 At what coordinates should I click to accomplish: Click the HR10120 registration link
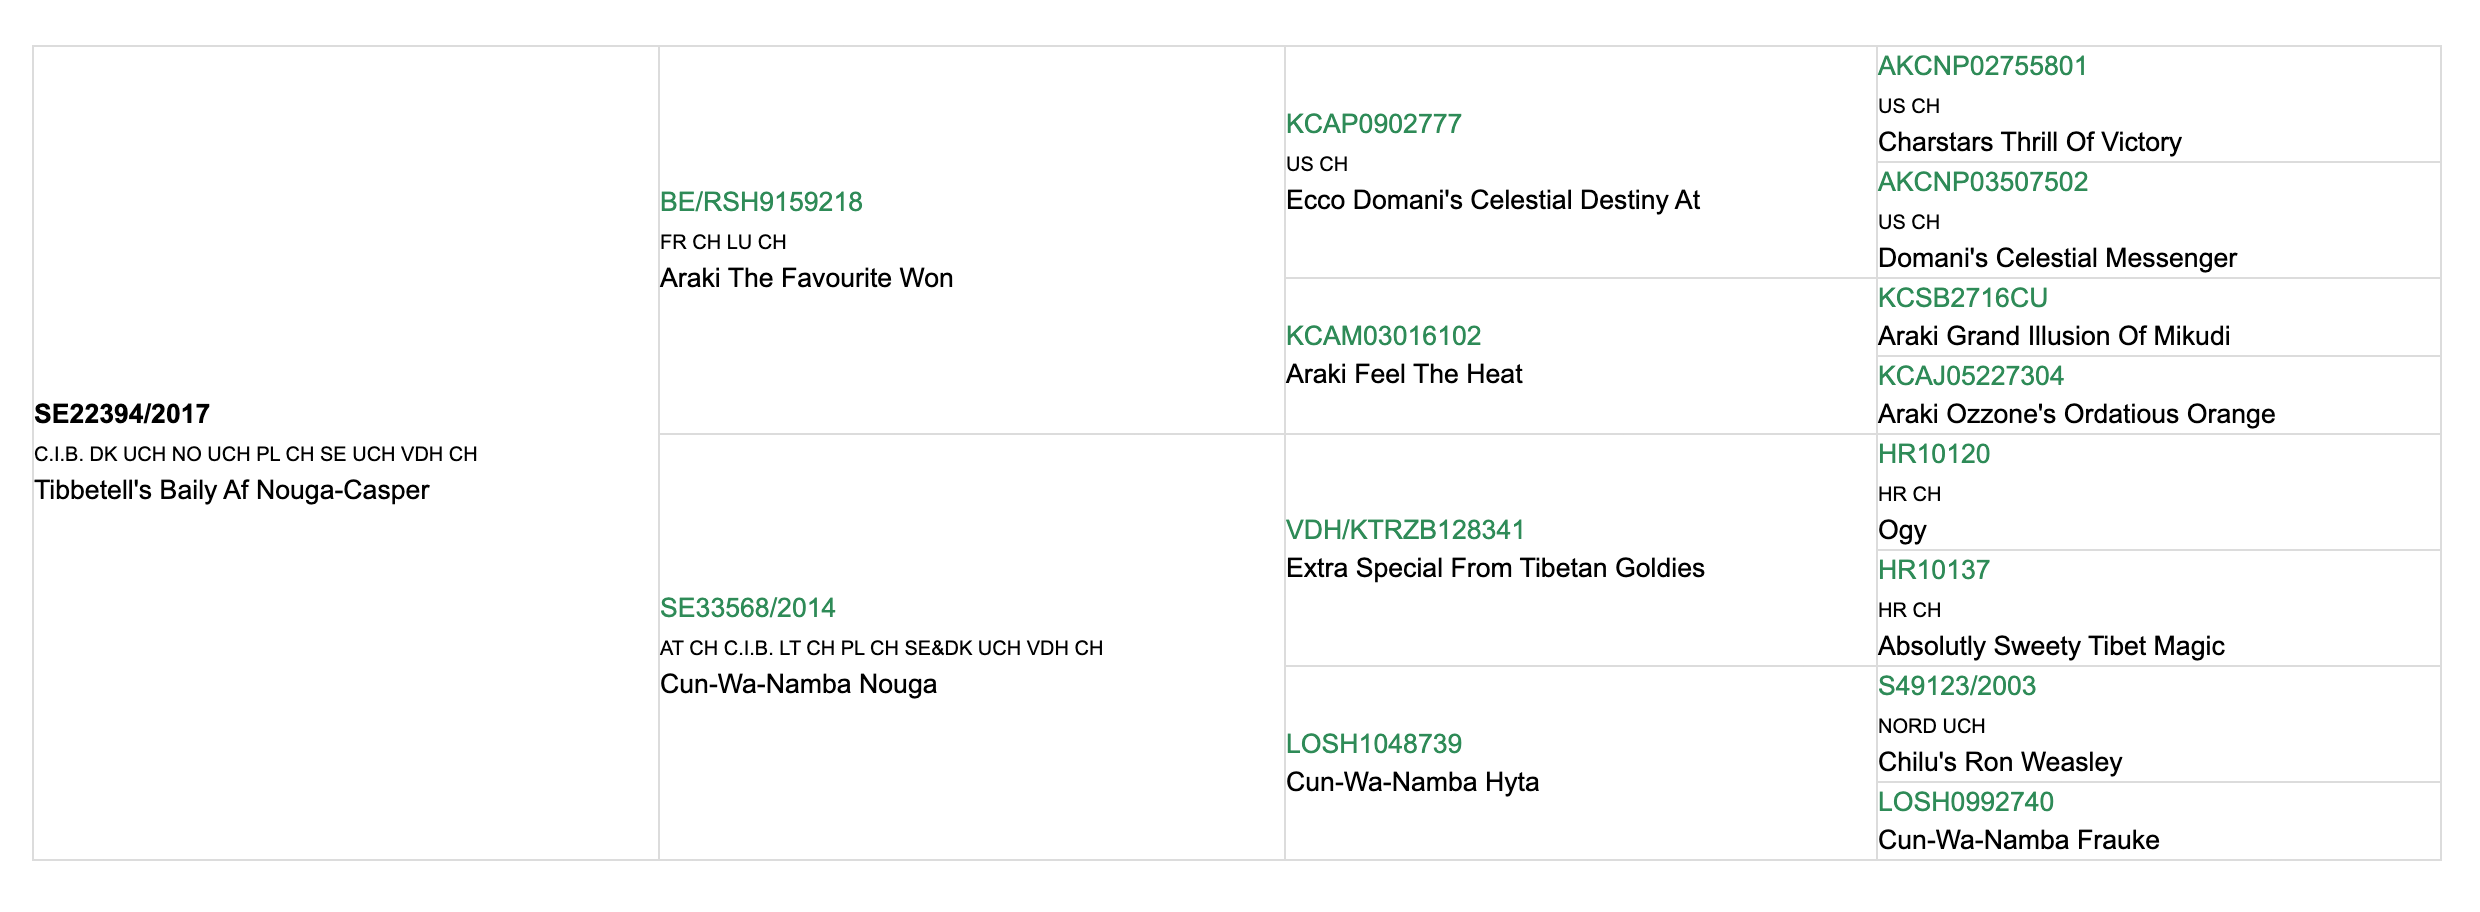[1933, 454]
